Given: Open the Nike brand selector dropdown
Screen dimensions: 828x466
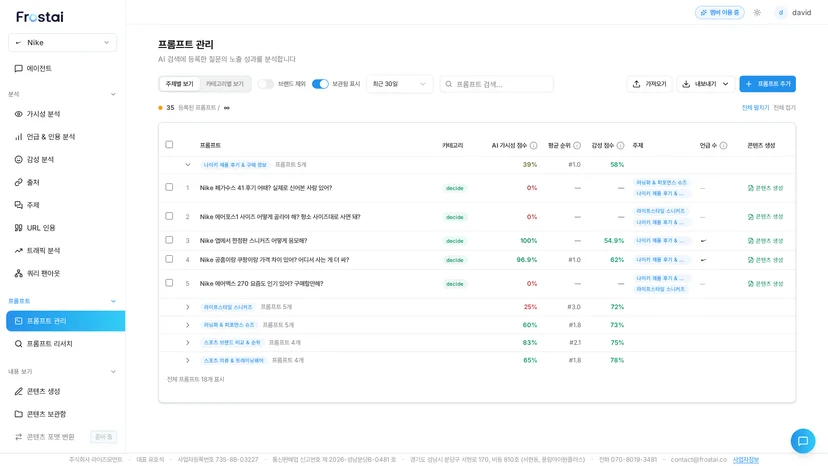Looking at the screenshot, I should (62, 43).
